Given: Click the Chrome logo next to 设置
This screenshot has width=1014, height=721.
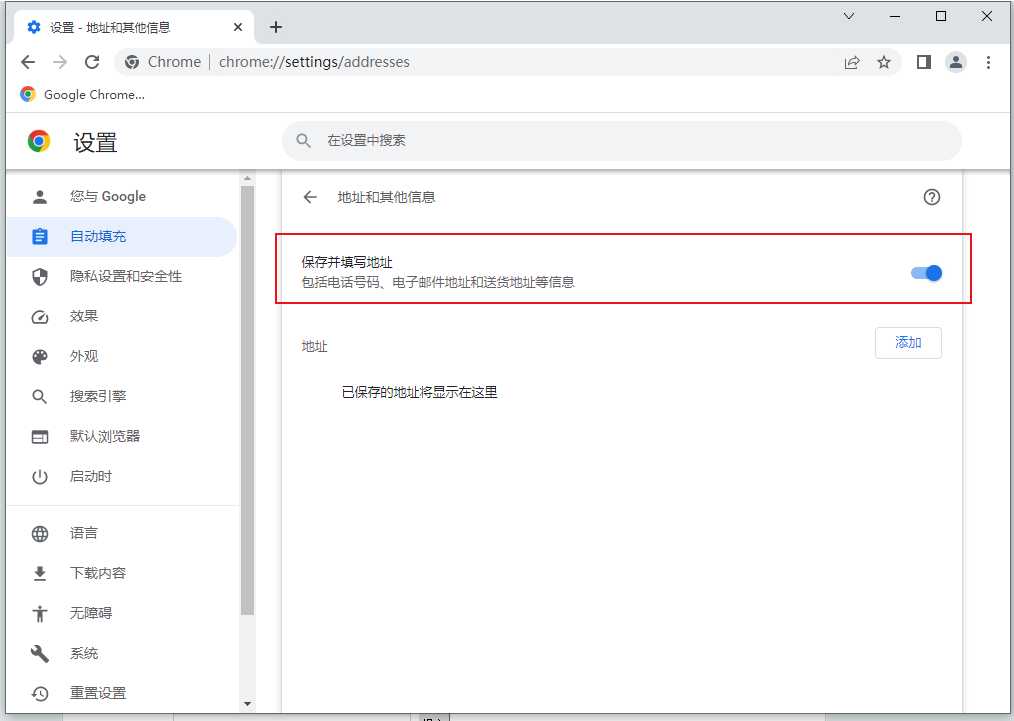Looking at the screenshot, I should (39, 141).
